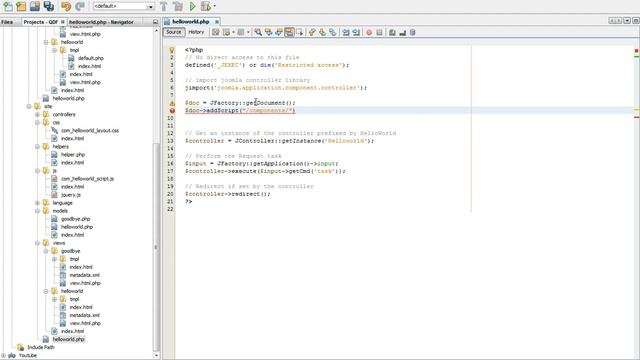Expand the language folder
This screenshot has height=360, width=640.
[x=38, y=203]
